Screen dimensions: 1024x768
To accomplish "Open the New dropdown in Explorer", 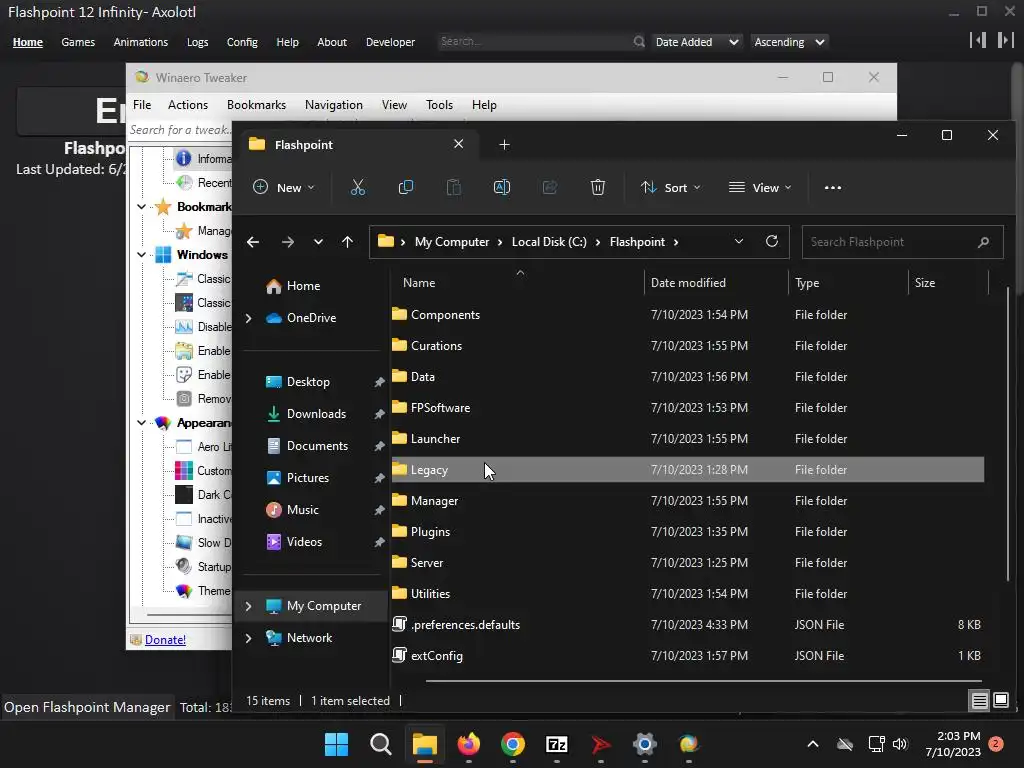I will point(284,187).
